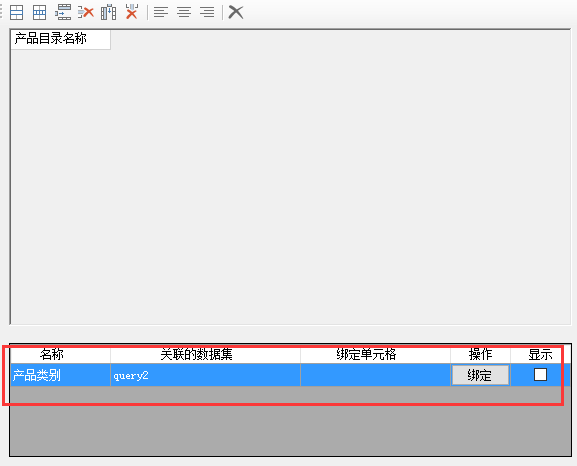Align text left using the toolbar
This screenshot has height=466, width=577.
(161, 12)
